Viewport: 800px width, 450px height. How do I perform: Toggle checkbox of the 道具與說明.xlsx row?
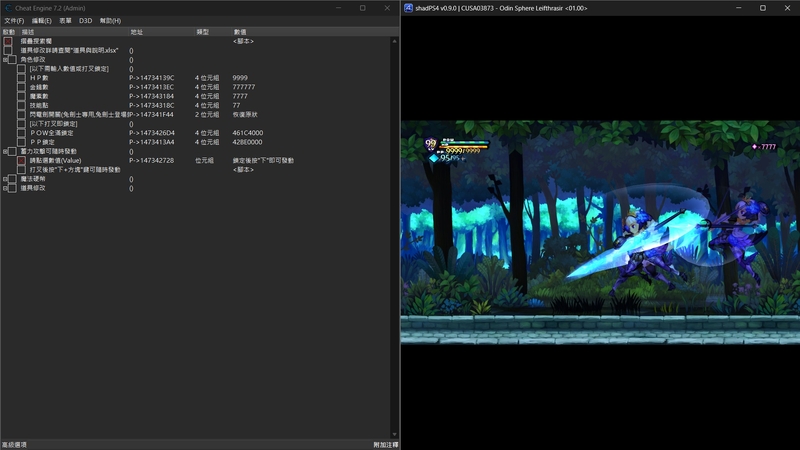(8, 51)
